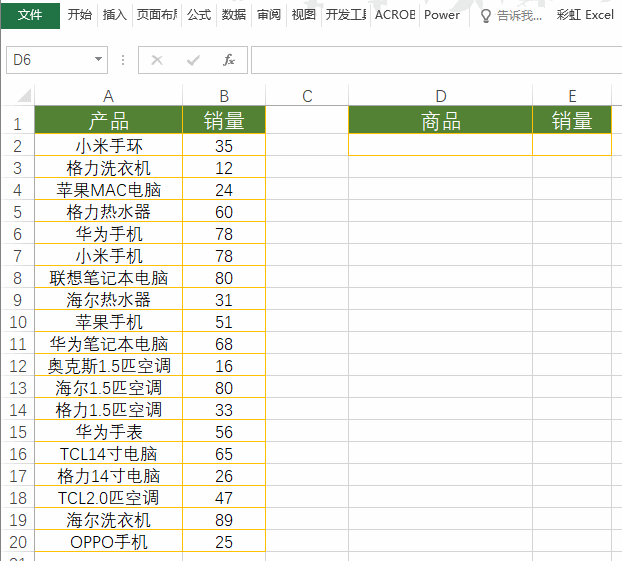
Task: Select the empty cell D2 under 商品
Action: coord(441,145)
